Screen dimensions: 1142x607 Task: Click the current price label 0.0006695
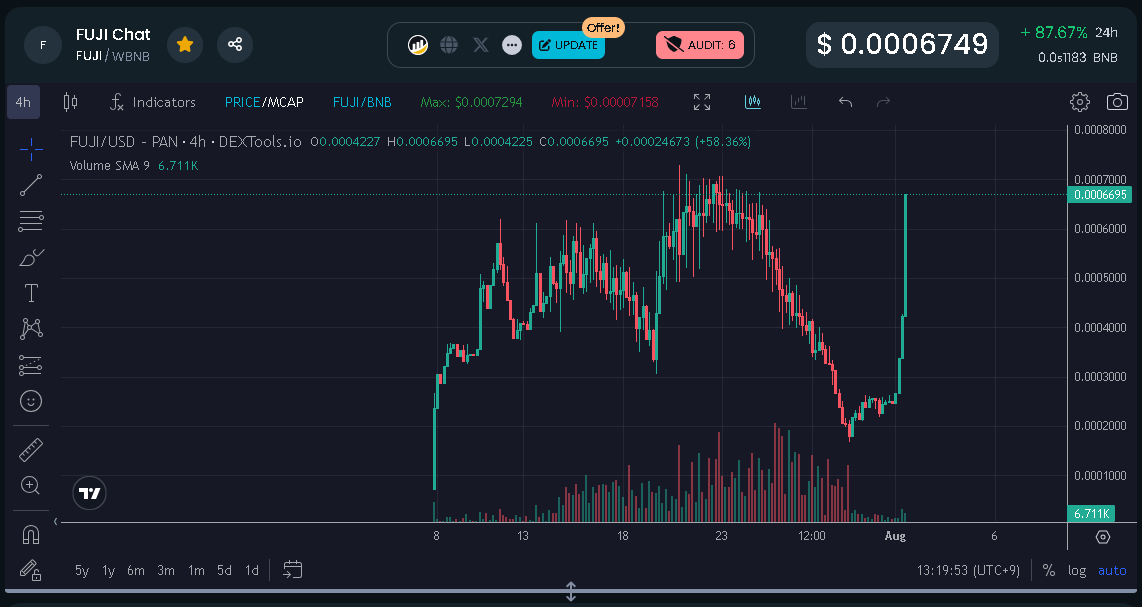(1100, 195)
